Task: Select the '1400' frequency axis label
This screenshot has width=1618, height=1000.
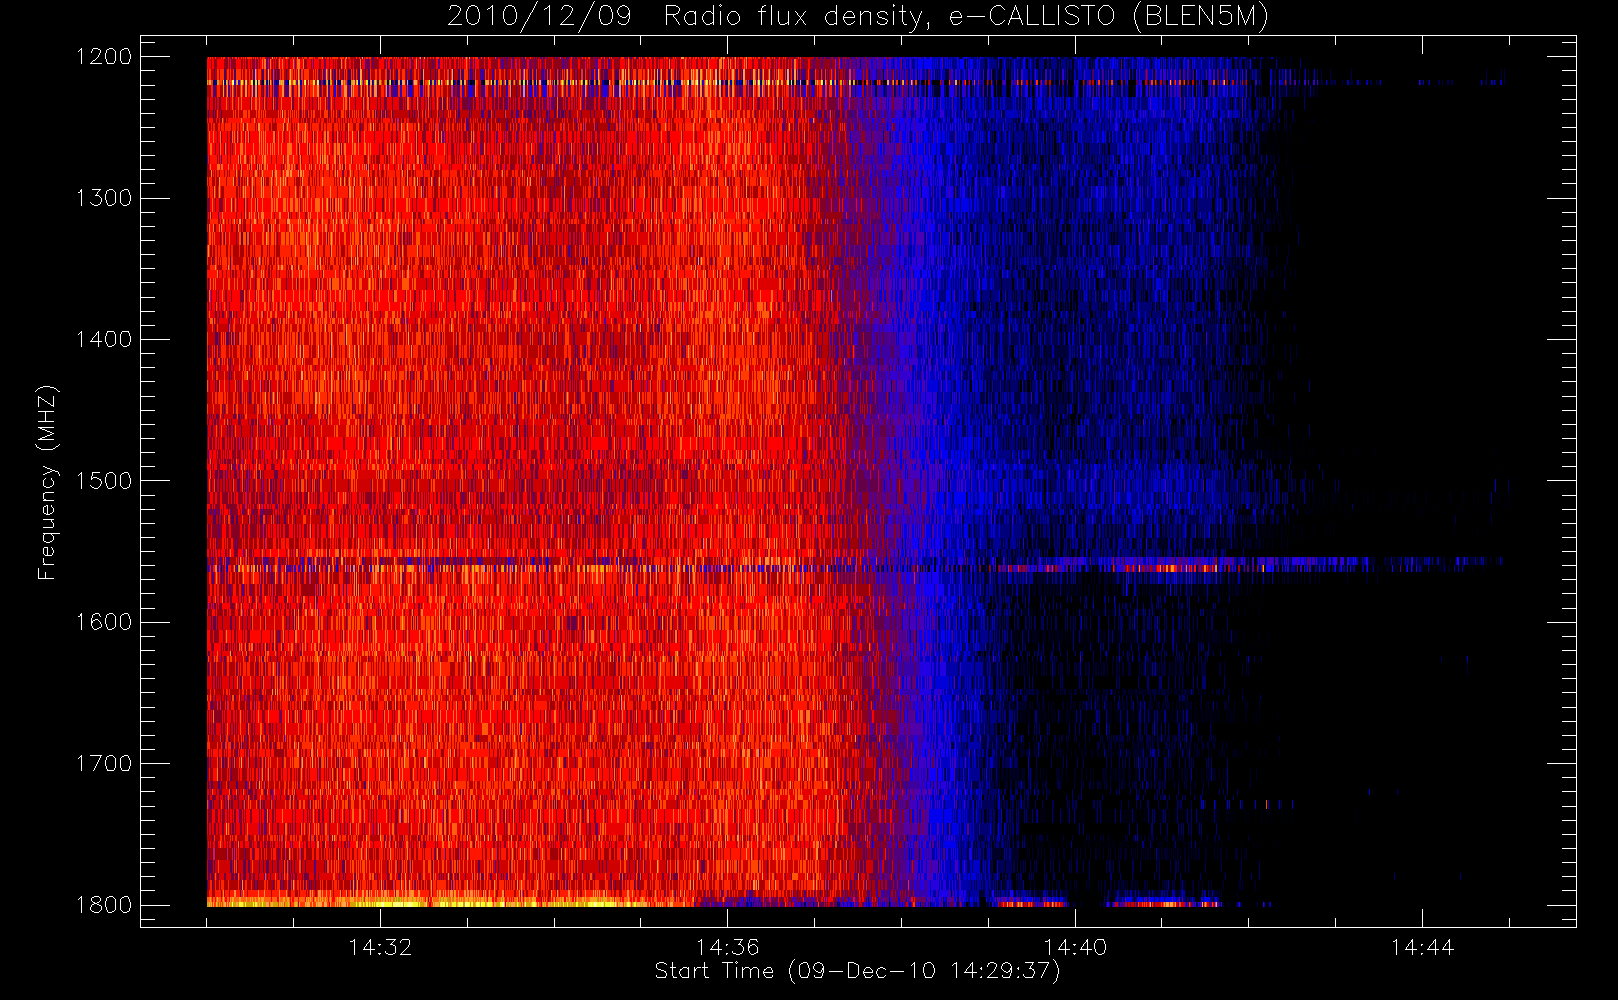Action: 104,339
